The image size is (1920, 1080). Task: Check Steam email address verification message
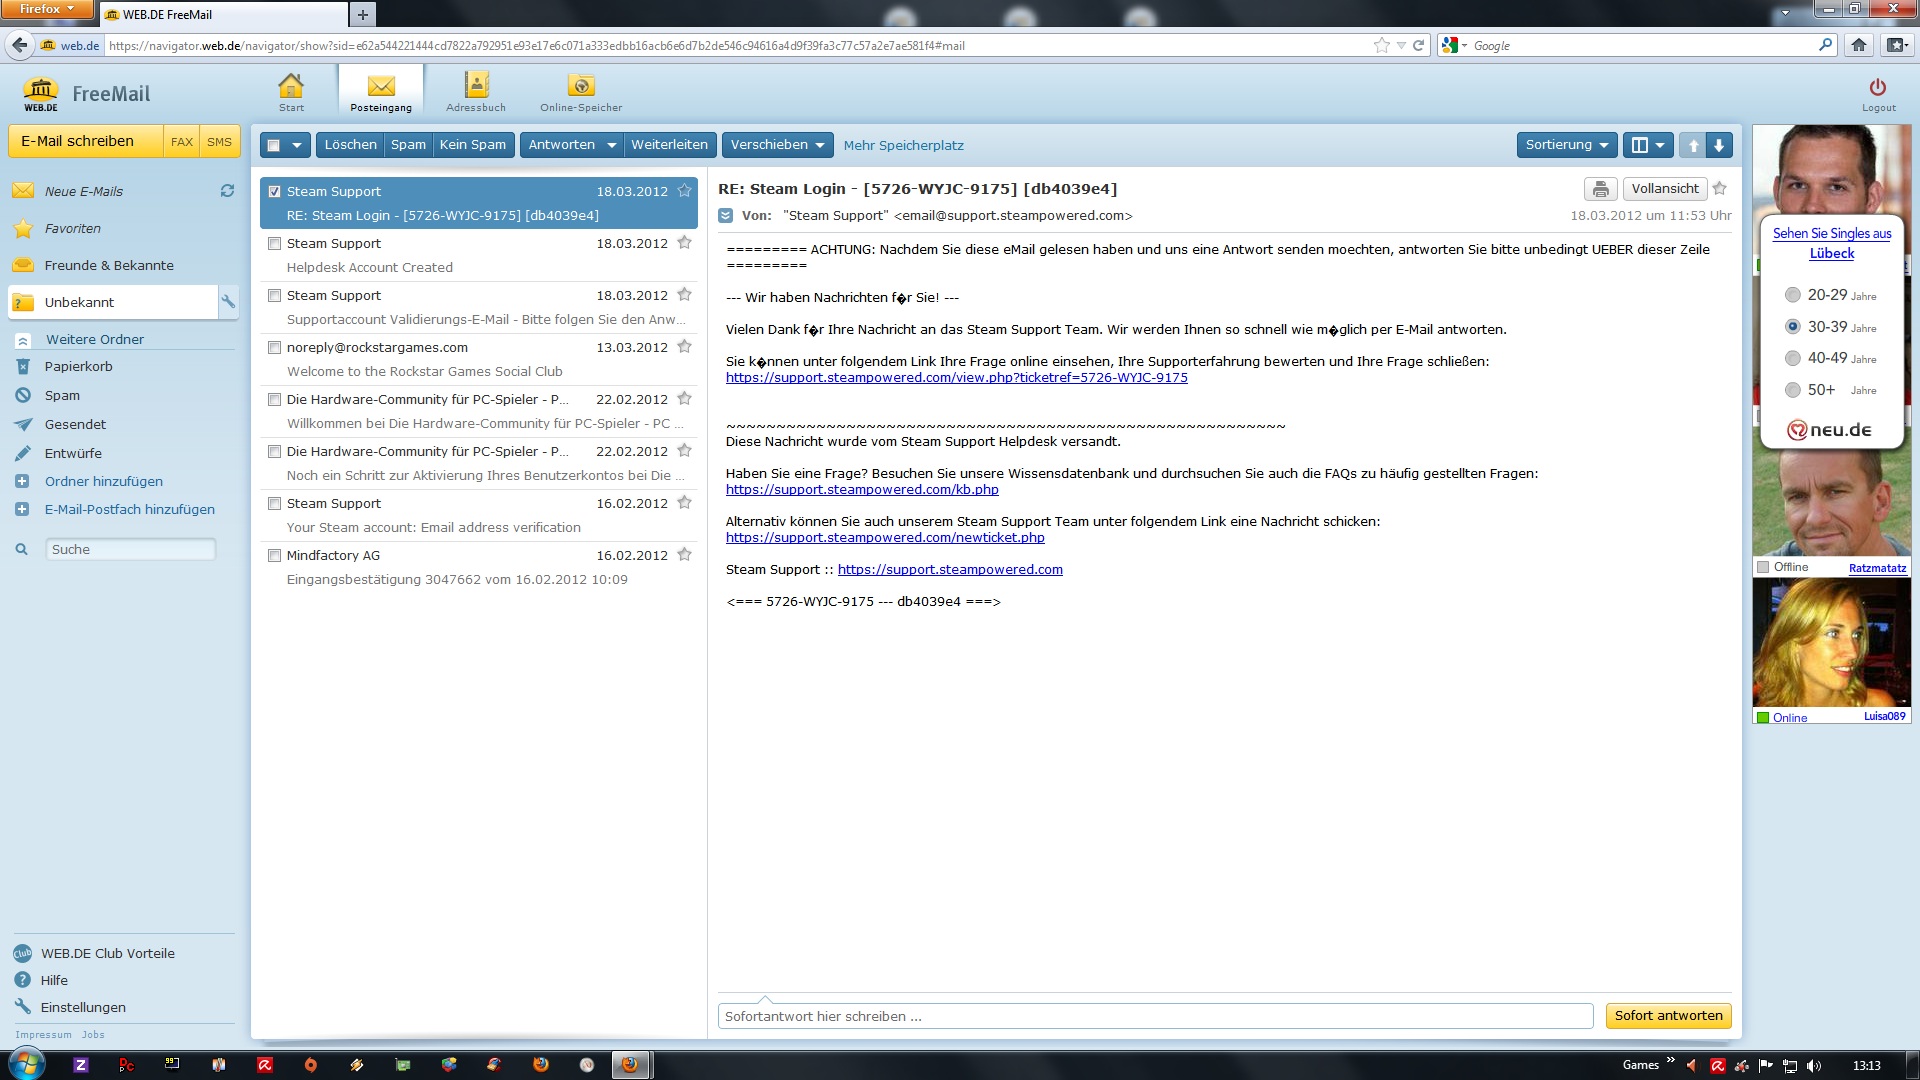point(274,503)
